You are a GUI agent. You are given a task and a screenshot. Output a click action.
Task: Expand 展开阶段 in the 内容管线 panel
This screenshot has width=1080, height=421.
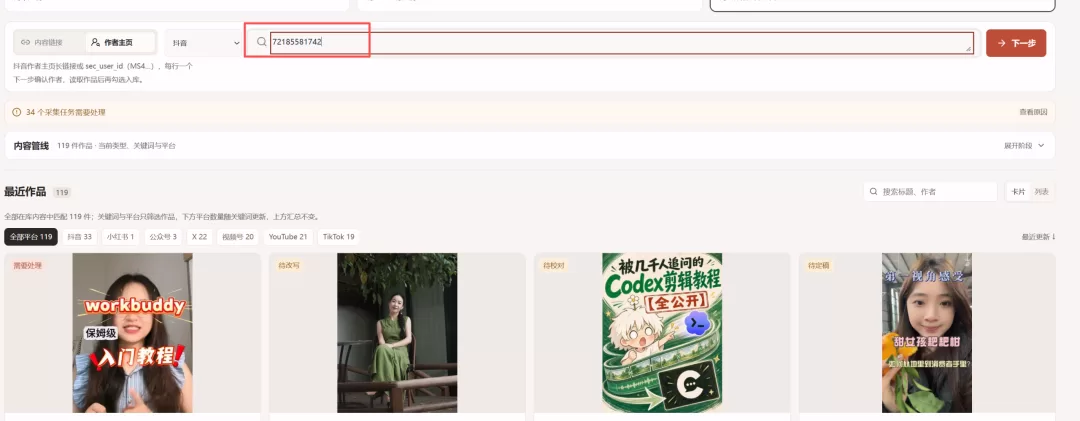point(1024,145)
